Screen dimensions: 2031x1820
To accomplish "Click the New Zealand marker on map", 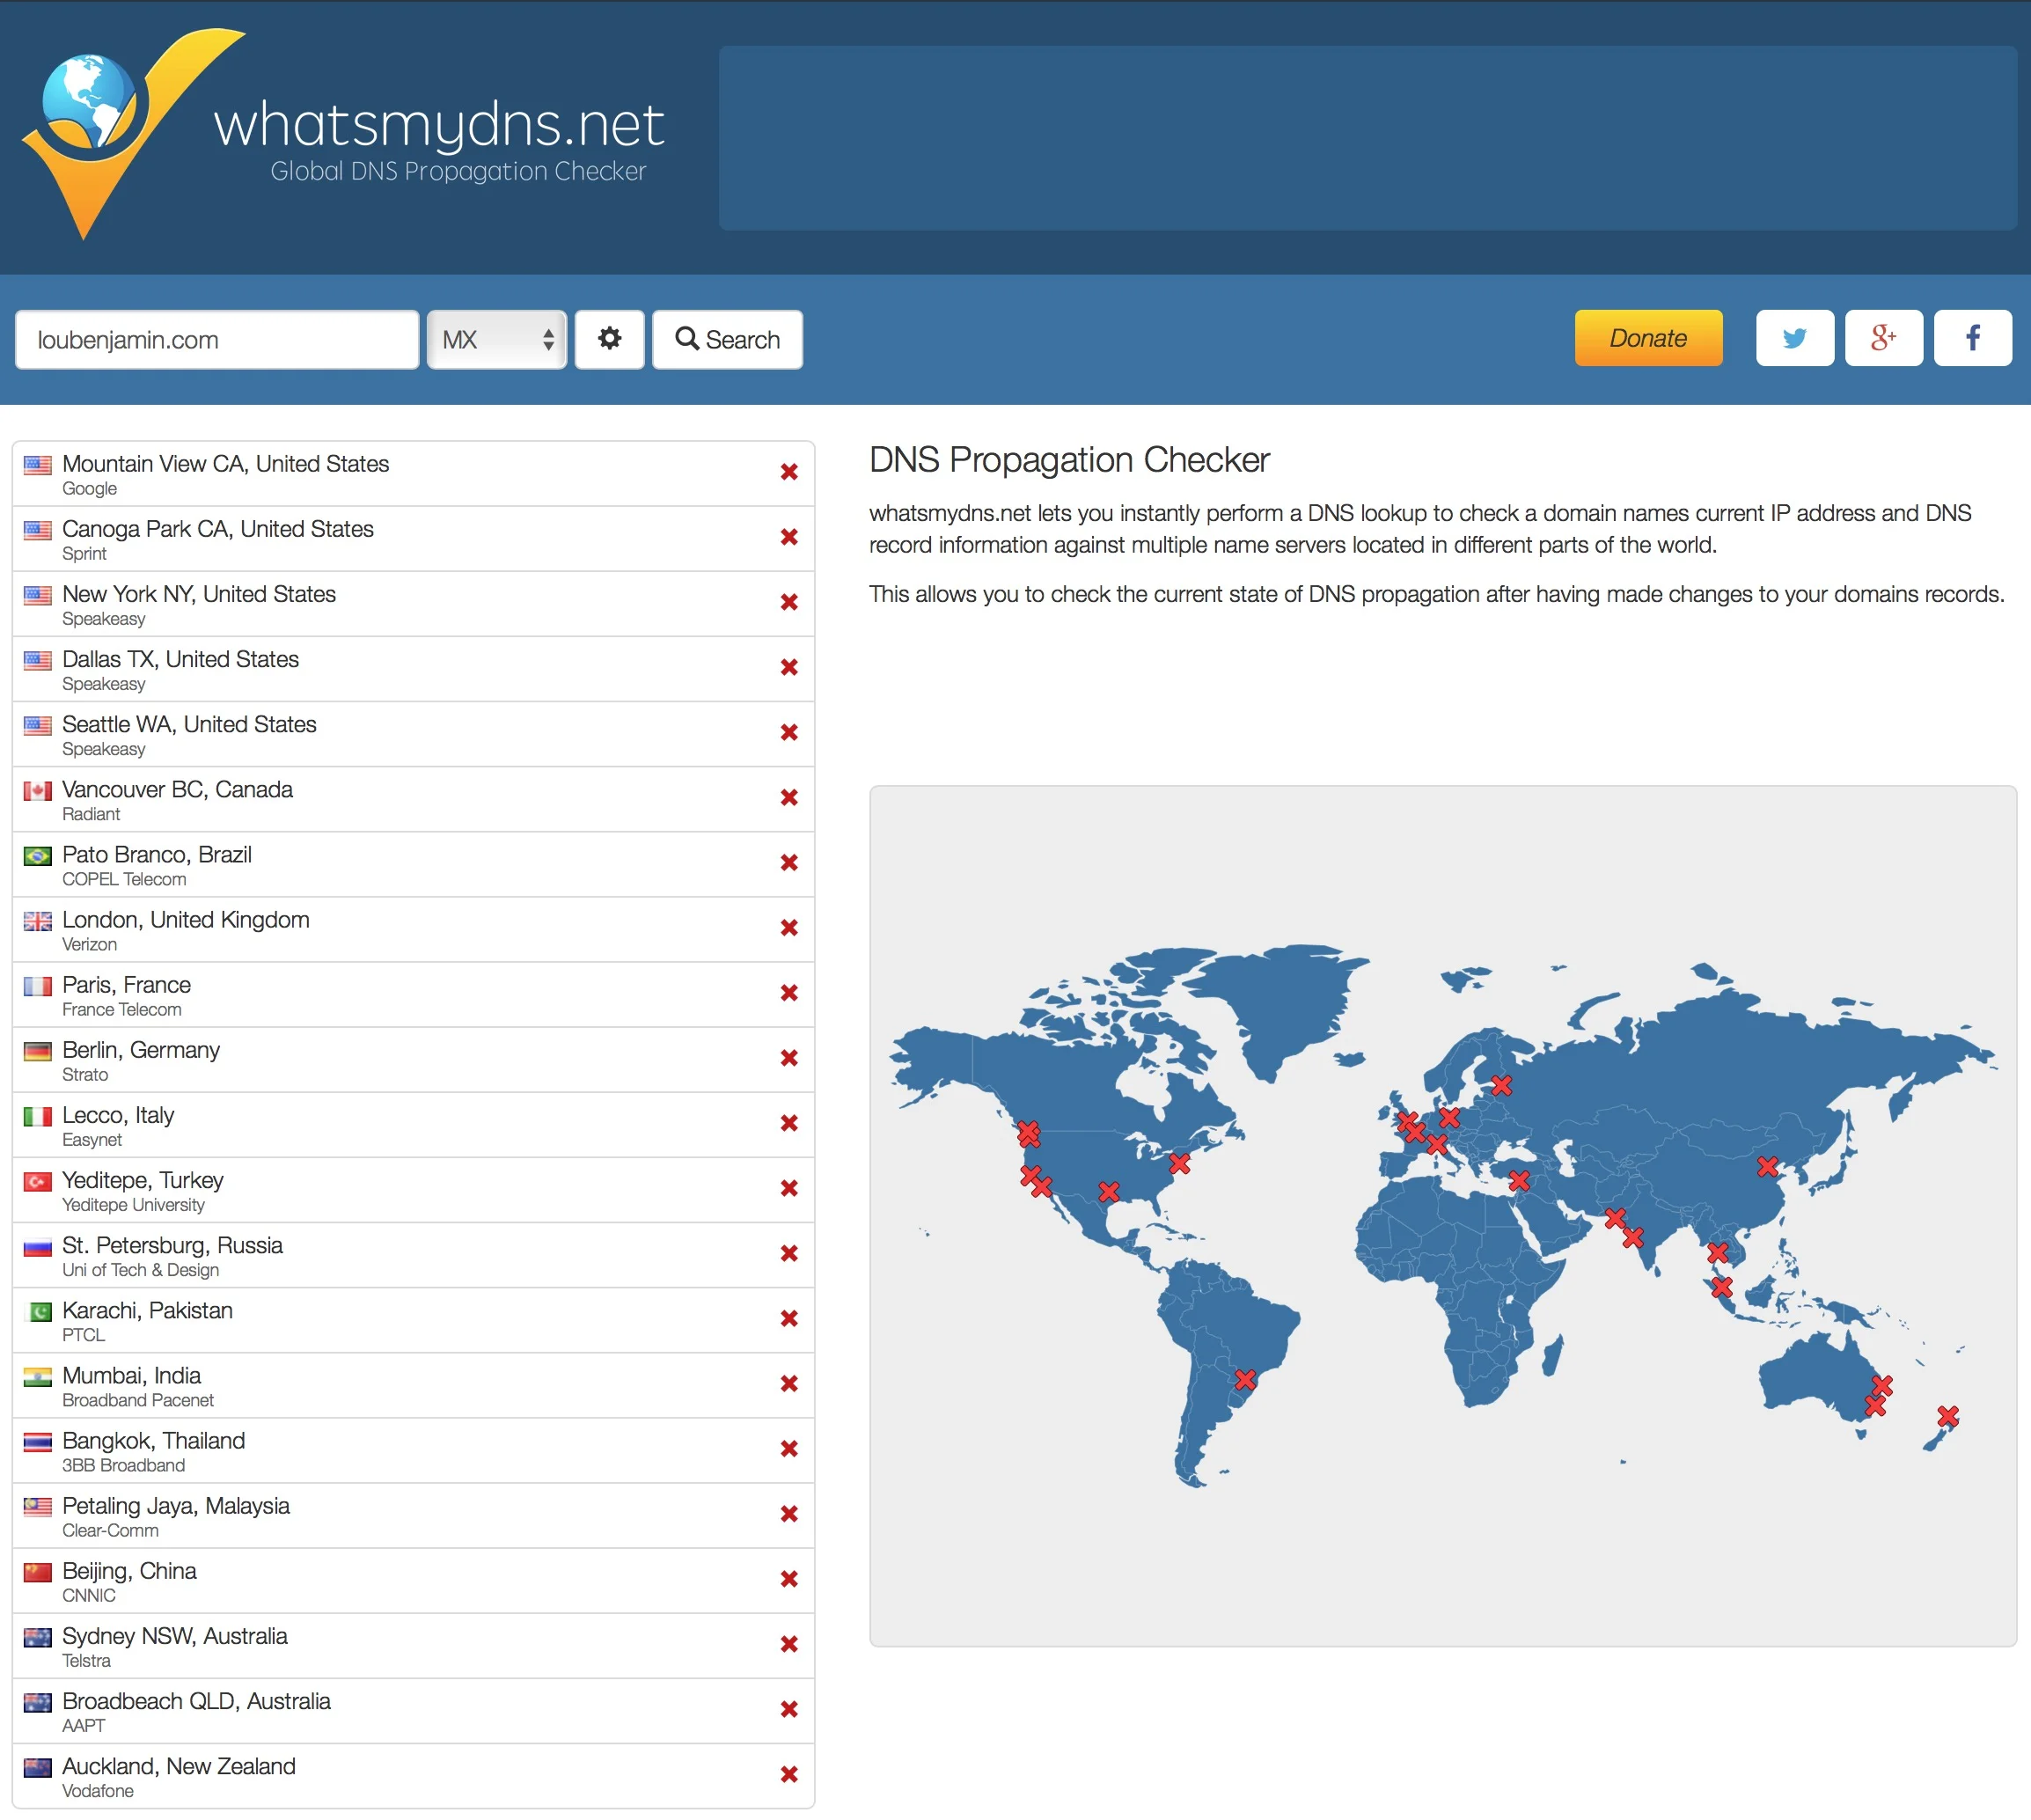I will pos(1947,1416).
